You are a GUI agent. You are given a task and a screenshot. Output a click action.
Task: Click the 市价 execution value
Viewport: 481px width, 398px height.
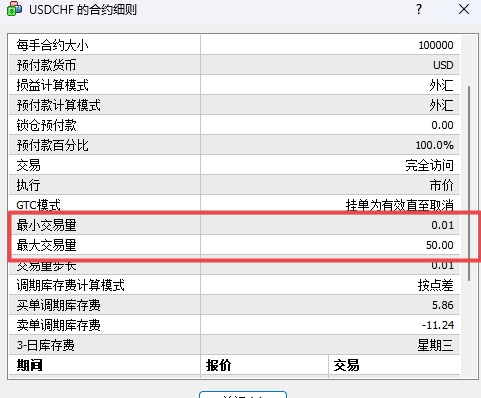441,185
